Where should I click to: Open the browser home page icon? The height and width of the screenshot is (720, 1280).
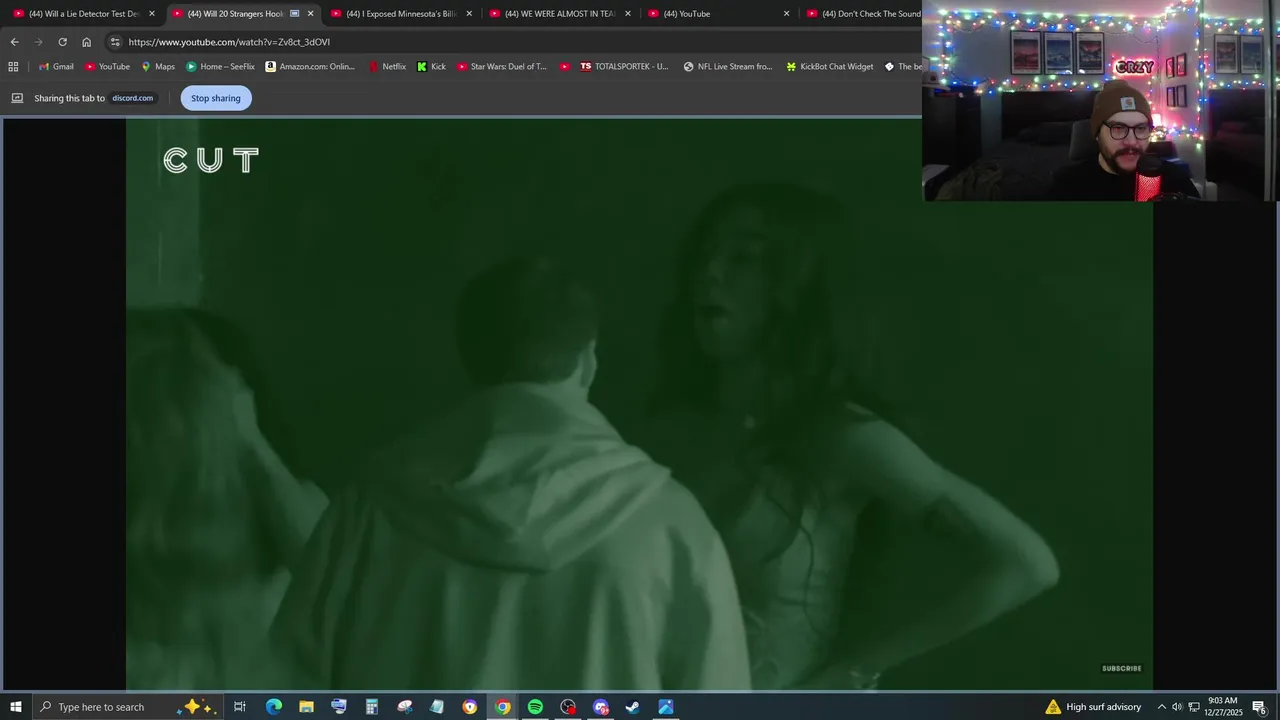click(86, 42)
